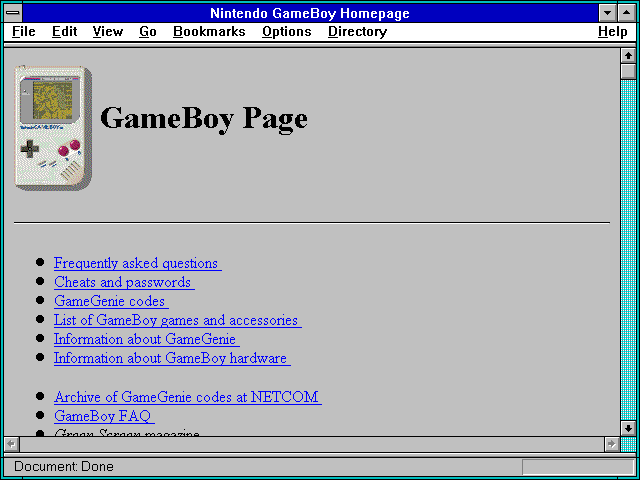
Task: Click the horizontal scrollbar track
Action: coord(311,444)
